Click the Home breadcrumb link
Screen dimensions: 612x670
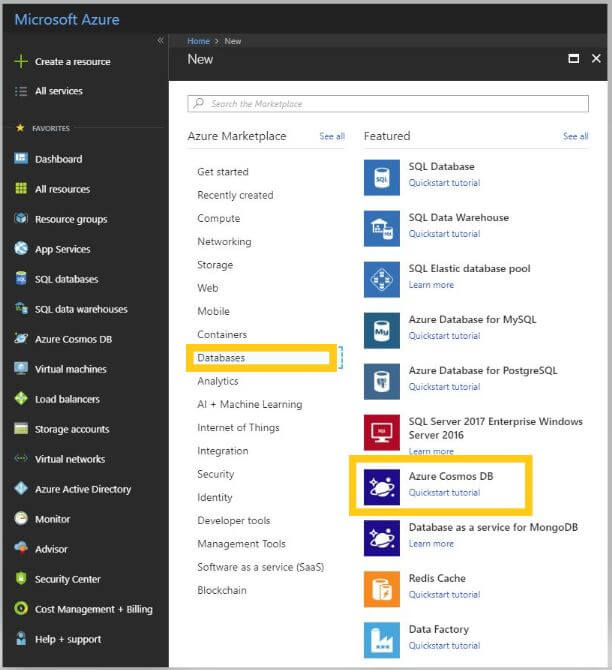(x=198, y=41)
